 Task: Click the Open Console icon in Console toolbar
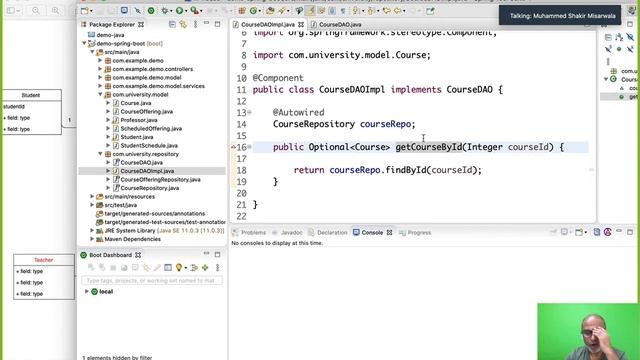coord(579,232)
